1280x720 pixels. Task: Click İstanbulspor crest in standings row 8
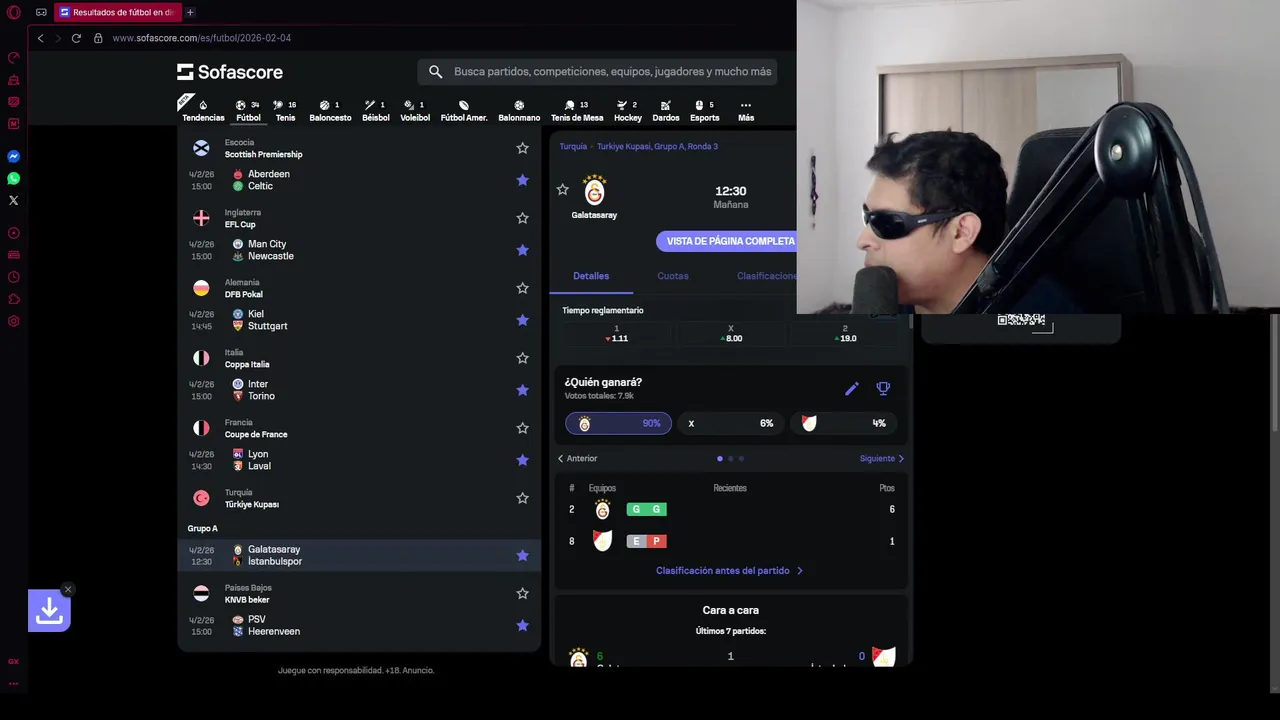pyautogui.click(x=602, y=541)
